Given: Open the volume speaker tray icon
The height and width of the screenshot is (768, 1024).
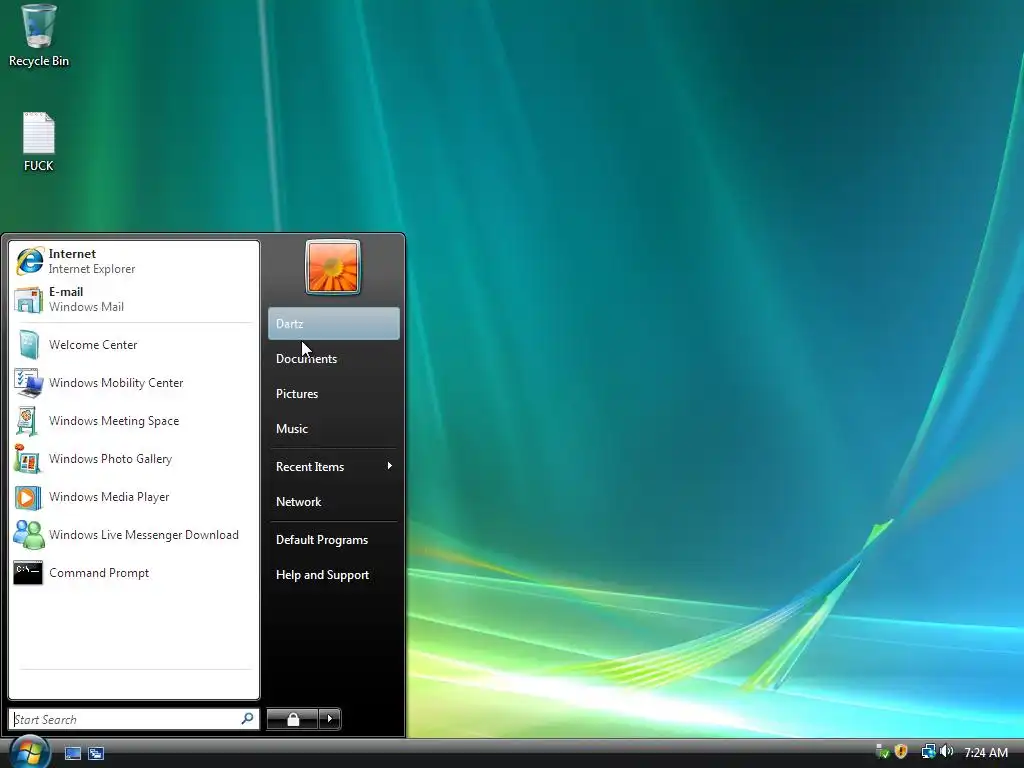Looking at the screenshot, I should tap(946, 752).
